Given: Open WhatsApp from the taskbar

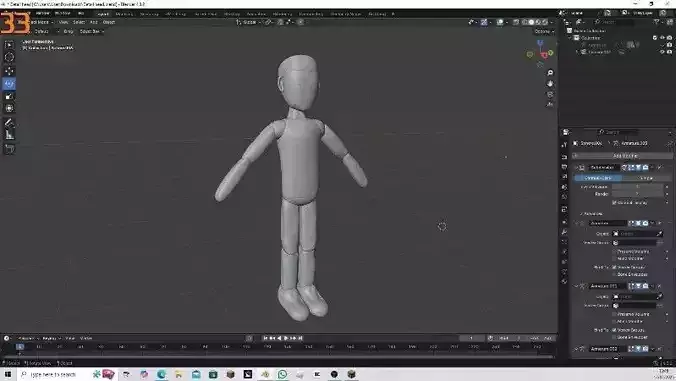Looking at the screenshot, I should pyautogui.click(x=282, y=374).
